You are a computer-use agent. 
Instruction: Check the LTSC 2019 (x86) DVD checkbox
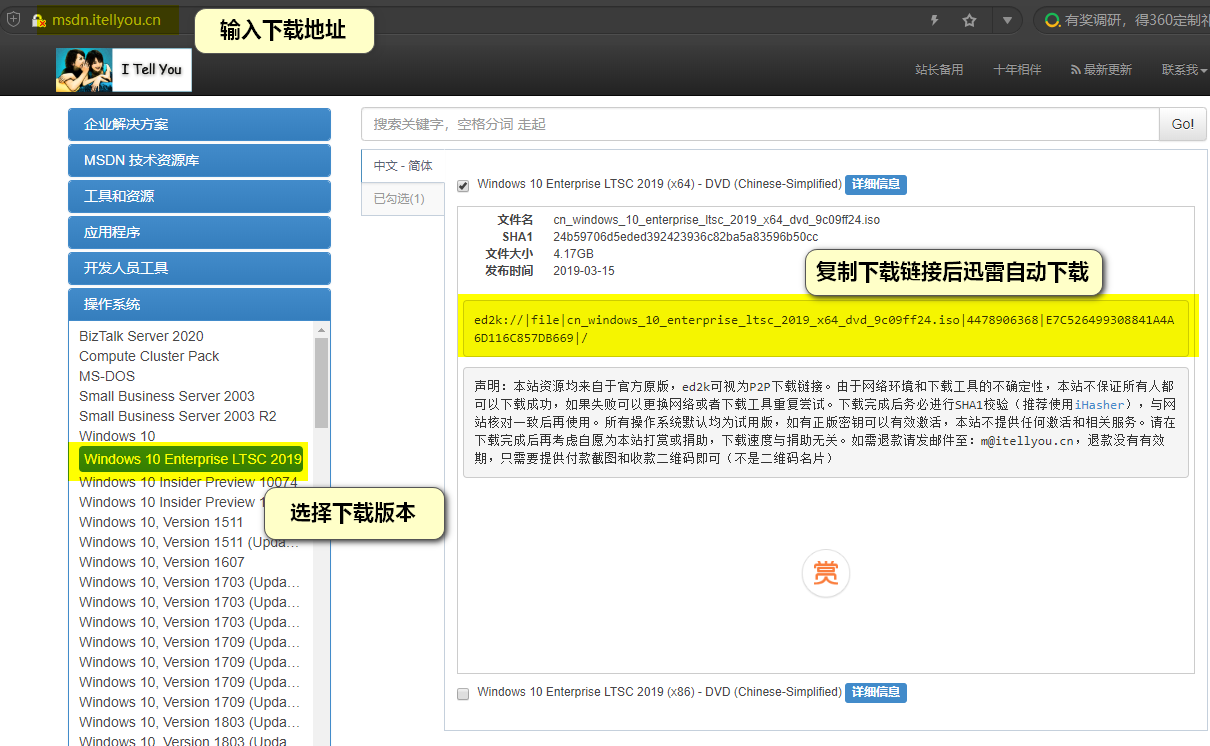463,693
